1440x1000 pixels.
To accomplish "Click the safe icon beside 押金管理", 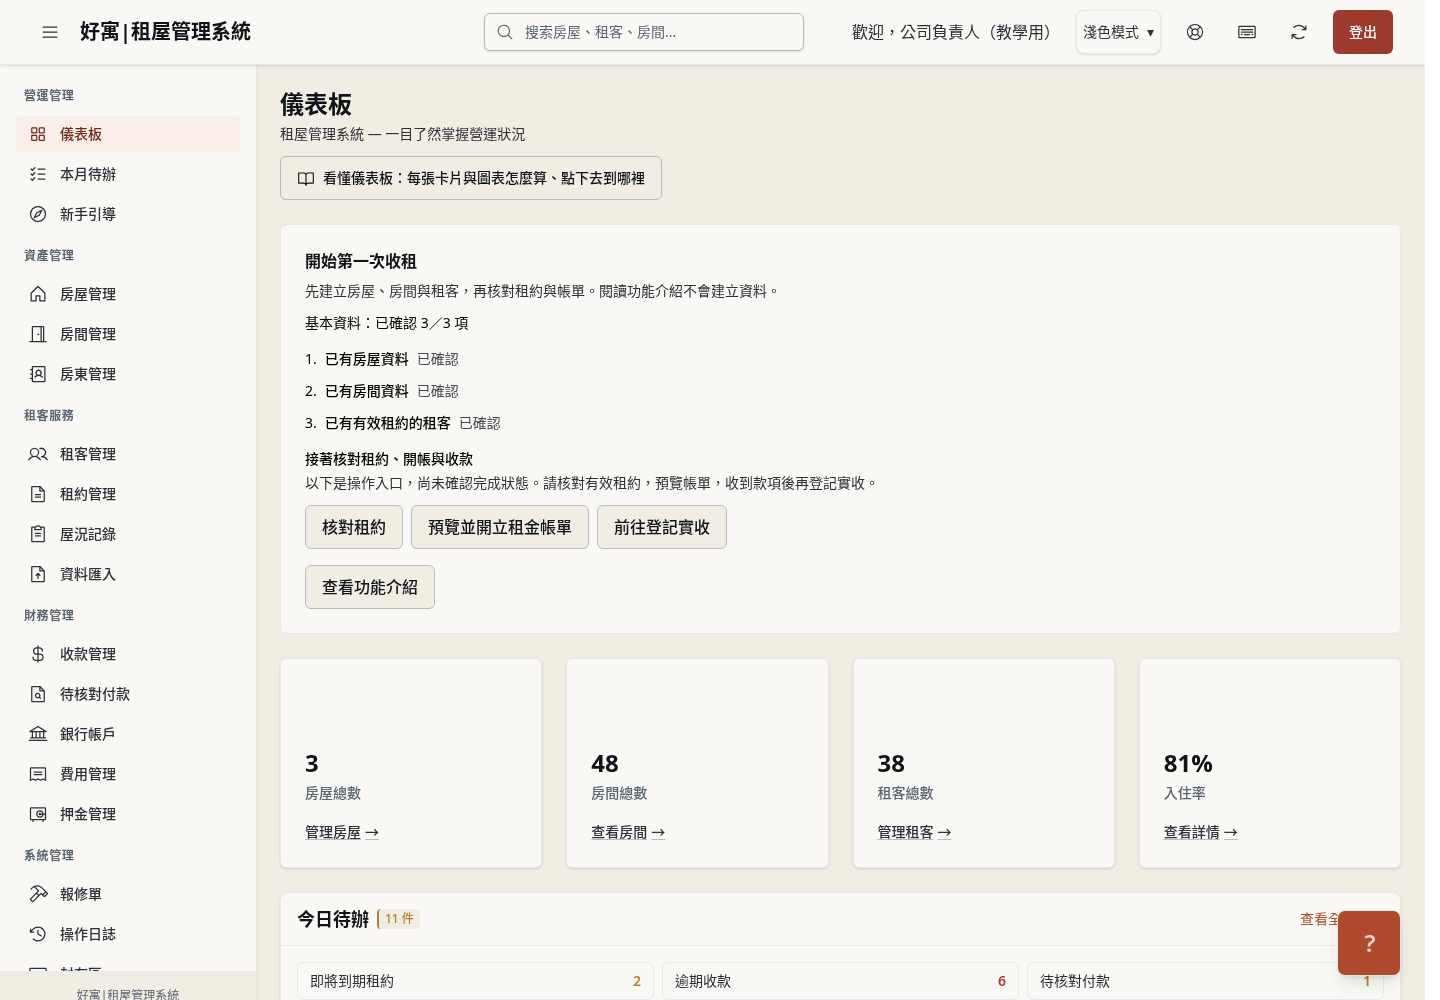I will tap(38, 814).
